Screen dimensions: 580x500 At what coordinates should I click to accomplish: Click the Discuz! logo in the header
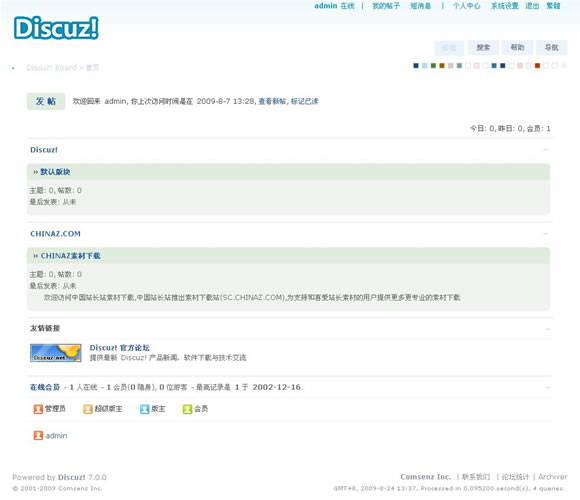(x=56, y=28)
